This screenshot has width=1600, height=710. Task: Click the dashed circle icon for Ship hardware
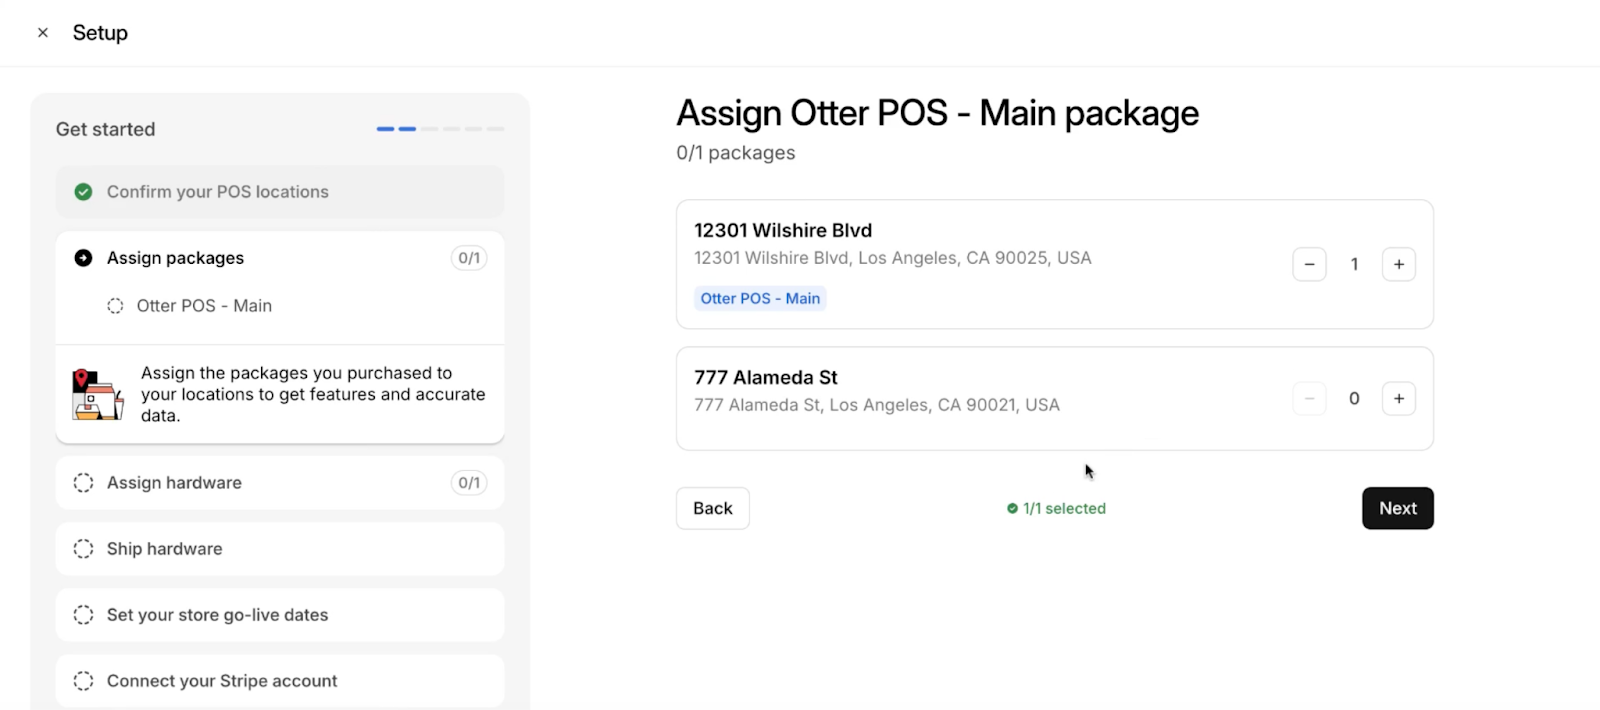(x=84, y=549)
